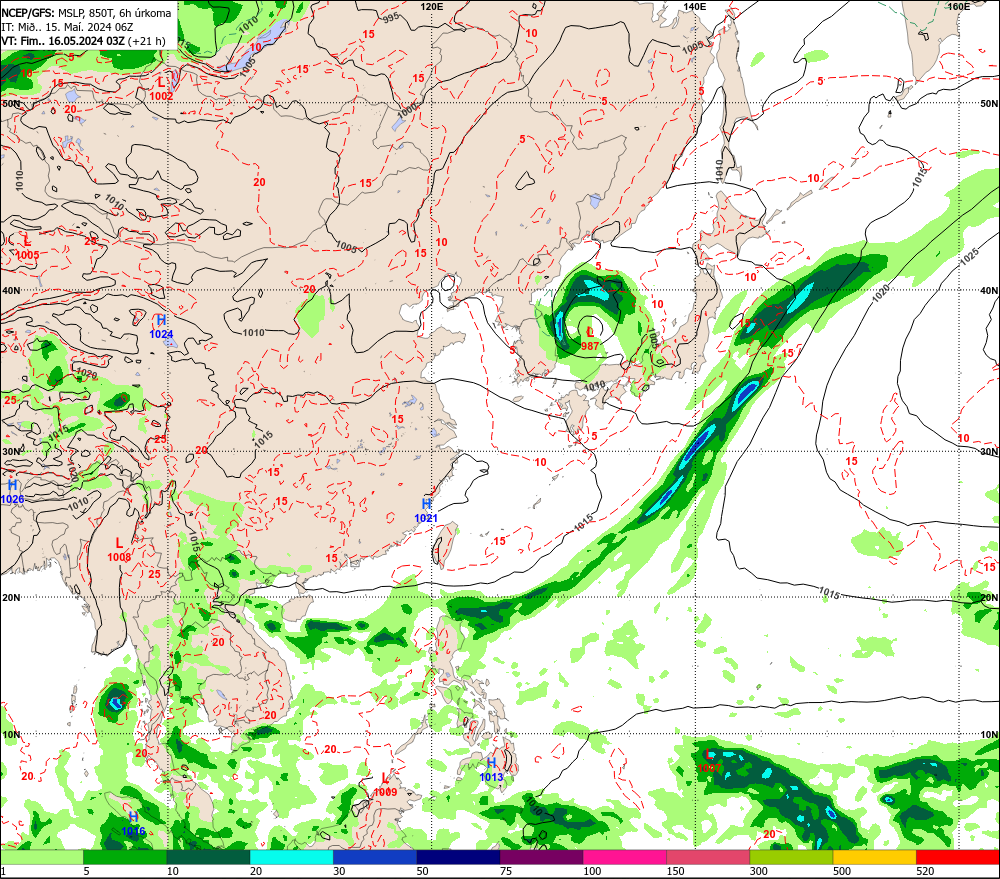The width and height of the screenshot is (1000, 879).
Task: Click the legend value '300'
Action: 758,871
